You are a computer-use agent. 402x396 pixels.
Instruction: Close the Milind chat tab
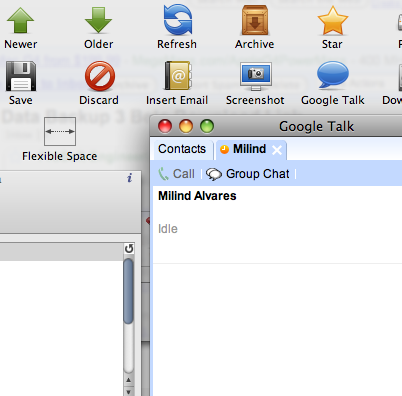click(x=277, y=150)
